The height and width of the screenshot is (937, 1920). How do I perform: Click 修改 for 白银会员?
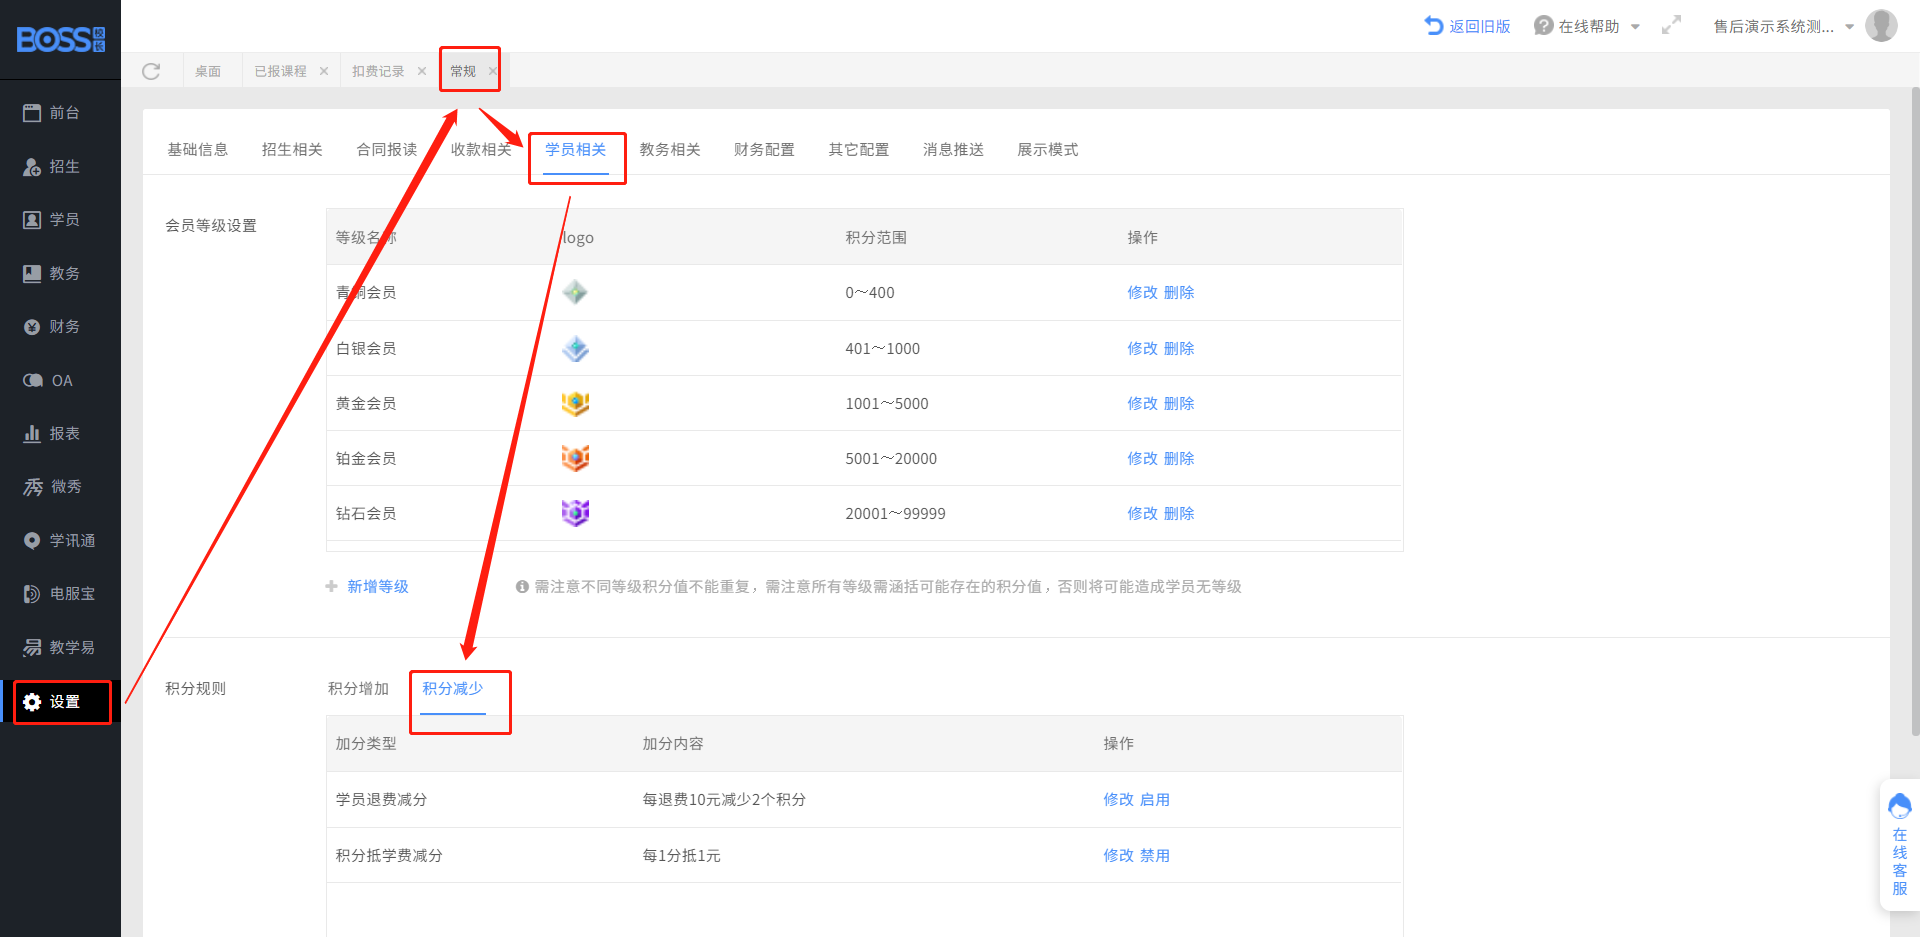click(1142, 349)
